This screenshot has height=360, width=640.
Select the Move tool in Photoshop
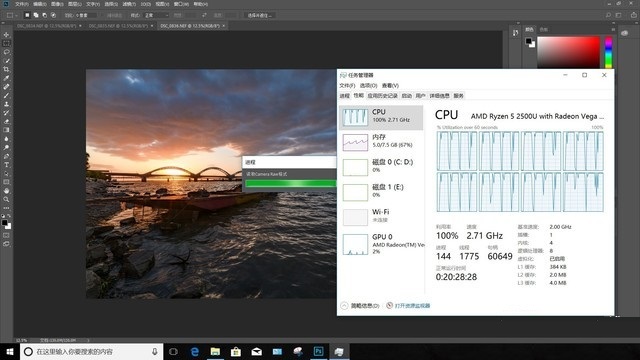(6, 35)
